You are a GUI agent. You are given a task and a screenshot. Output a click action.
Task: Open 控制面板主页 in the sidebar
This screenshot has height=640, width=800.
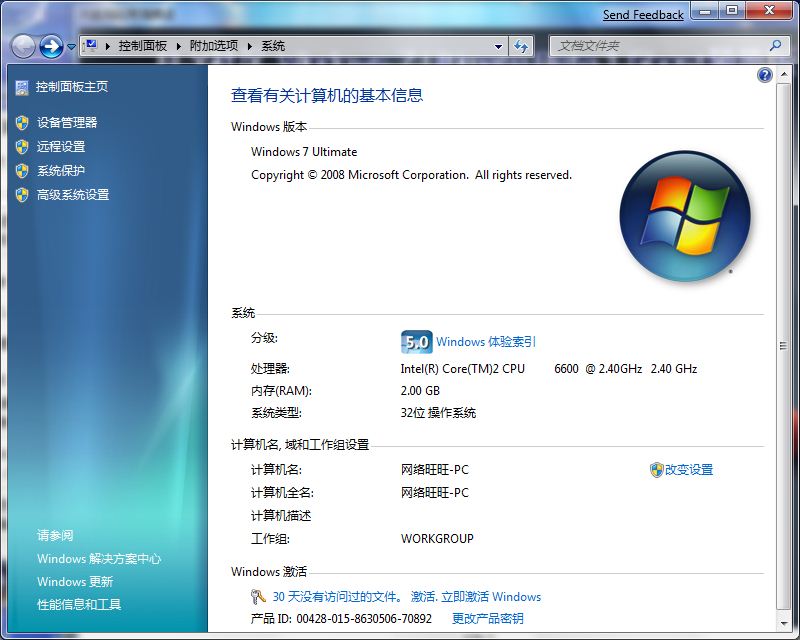(x=72, y=87)
